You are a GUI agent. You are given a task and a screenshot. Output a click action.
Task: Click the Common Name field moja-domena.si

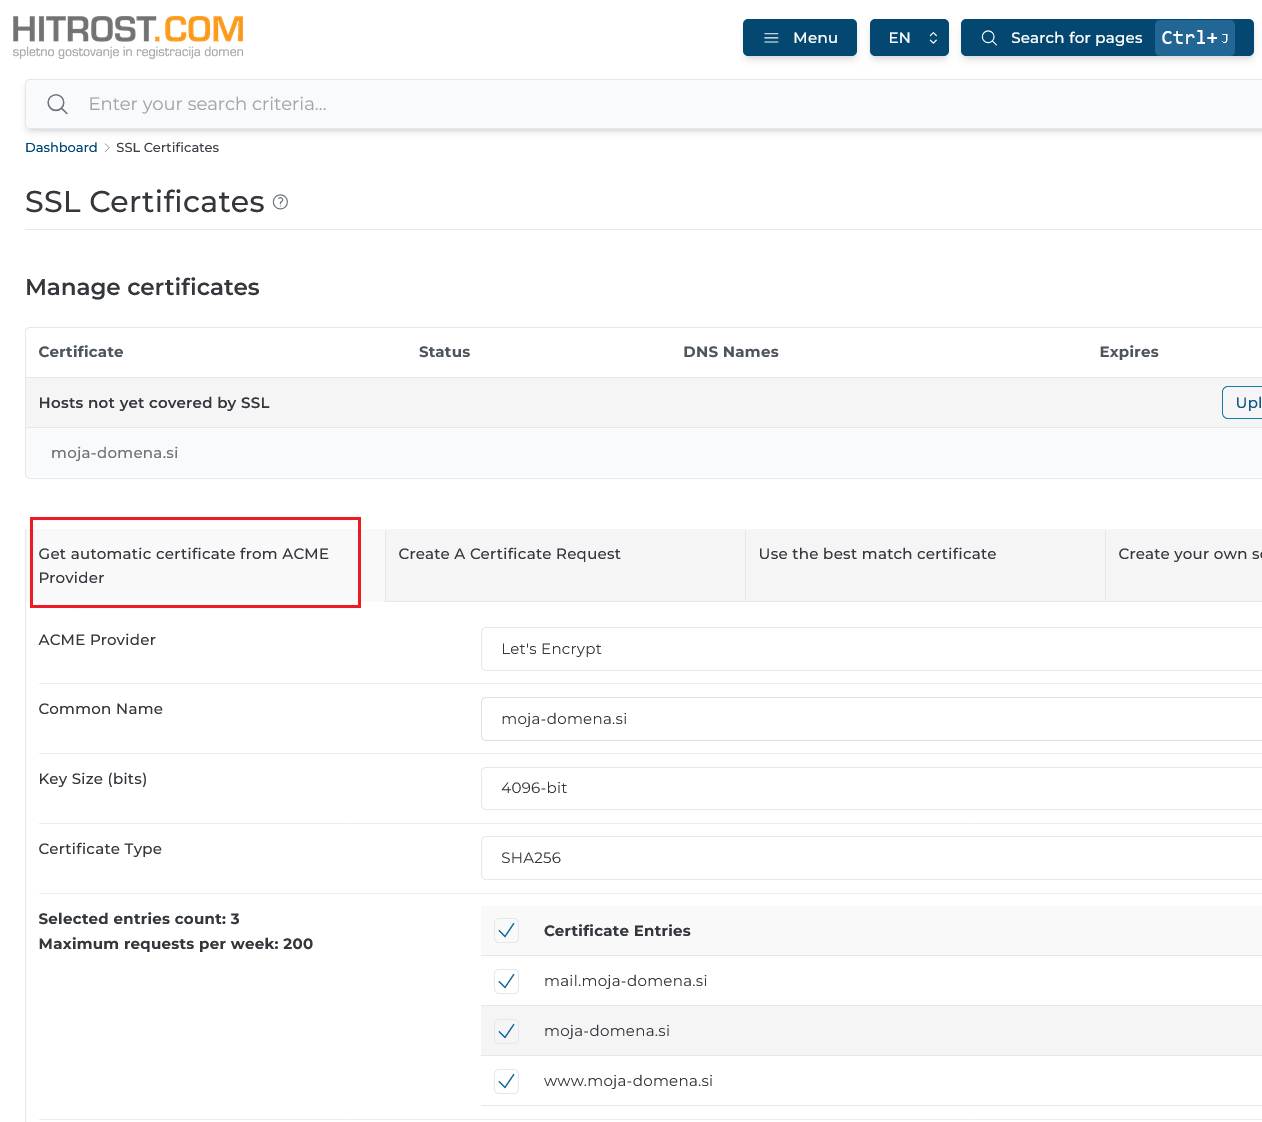(x=871, y=719)
